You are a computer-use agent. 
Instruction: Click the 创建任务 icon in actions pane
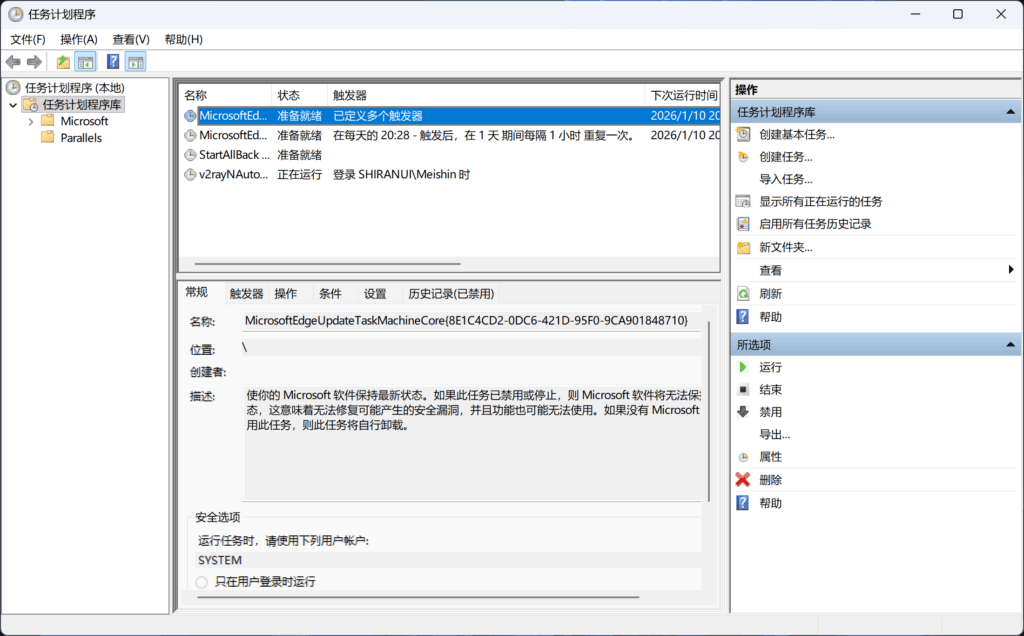742,156
